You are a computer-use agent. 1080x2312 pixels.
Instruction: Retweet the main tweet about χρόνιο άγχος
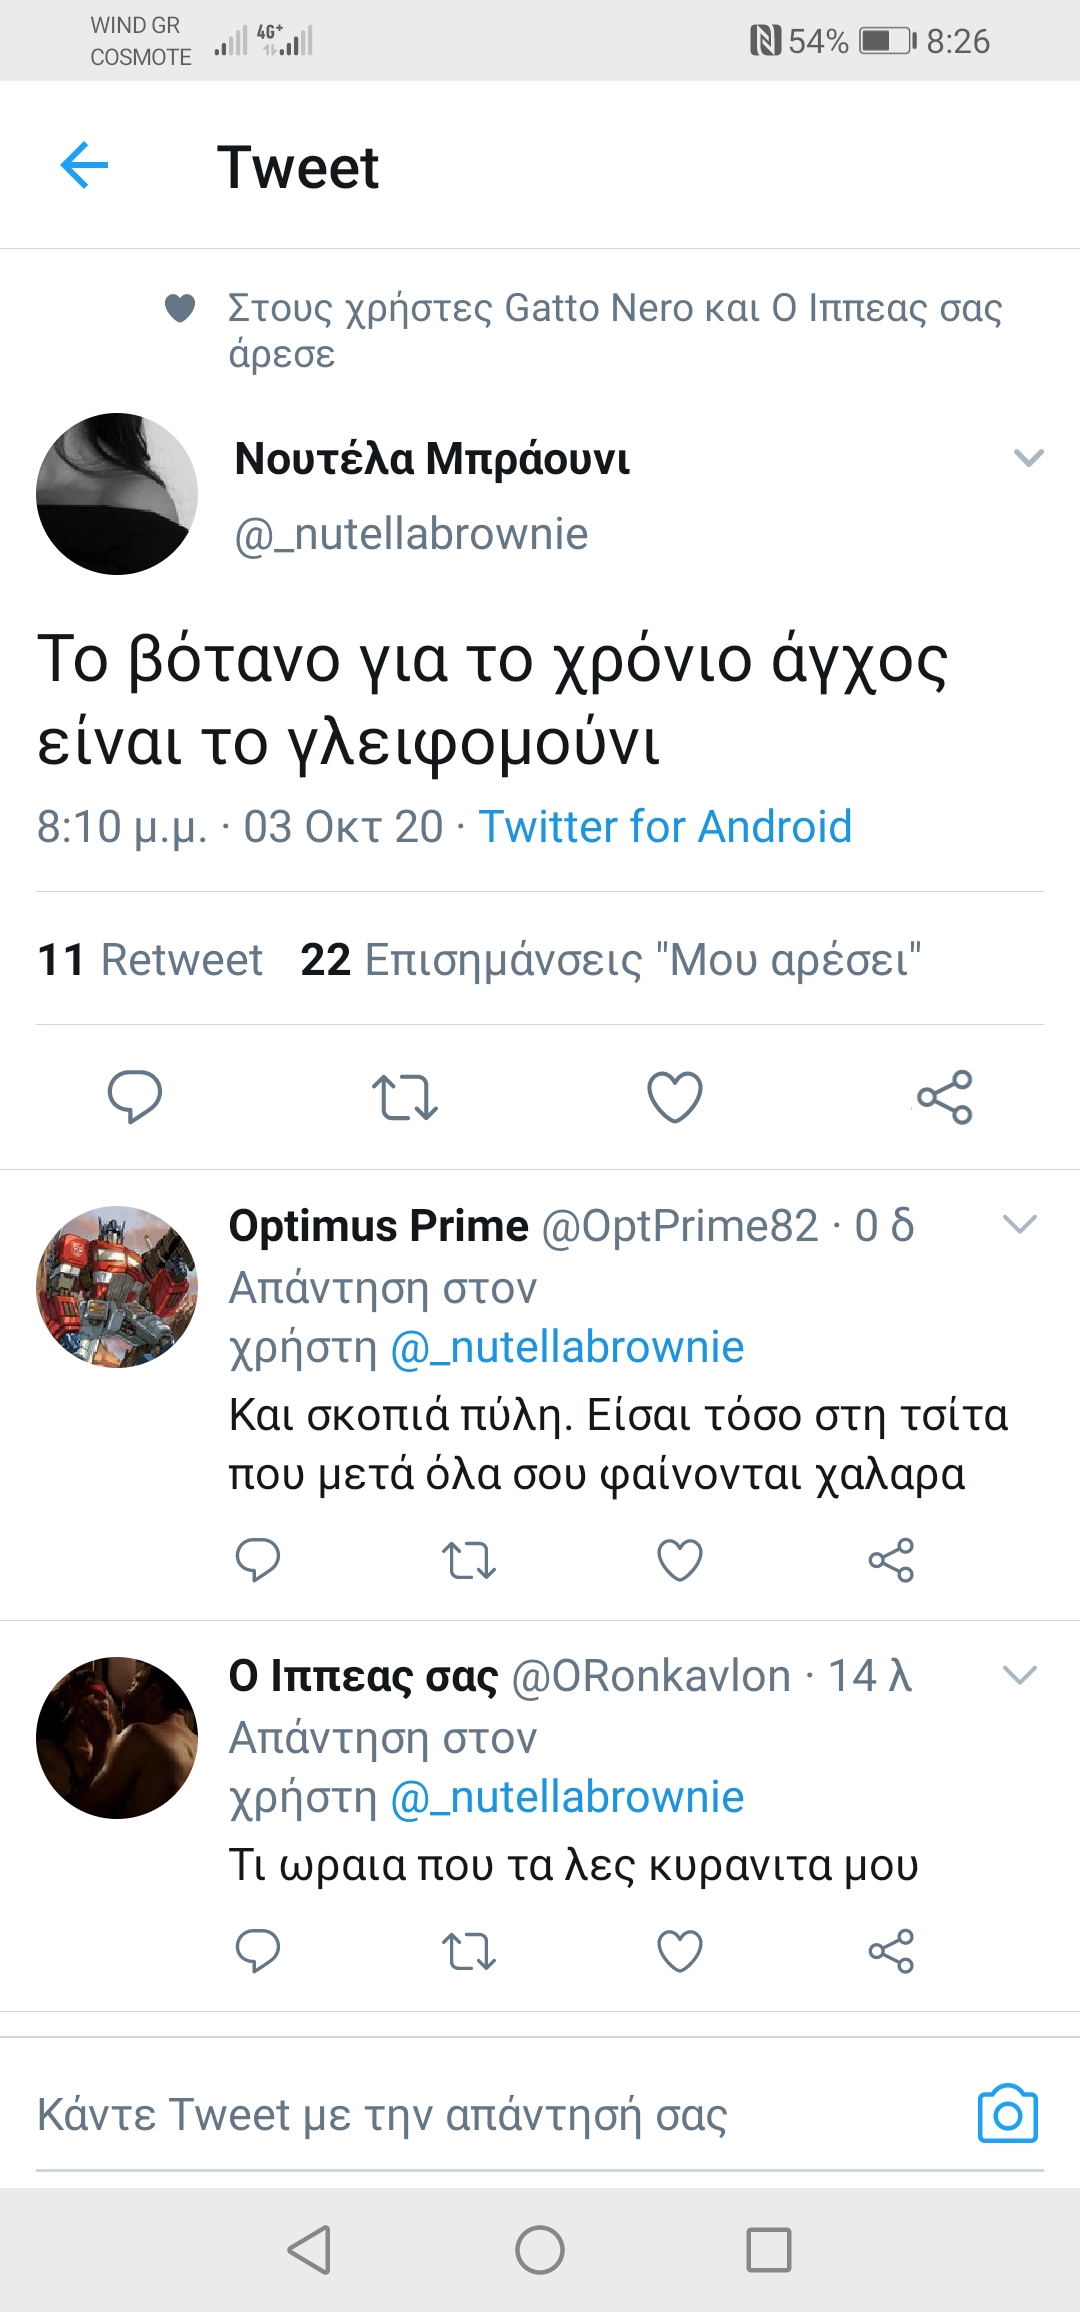click(405, 1097)
